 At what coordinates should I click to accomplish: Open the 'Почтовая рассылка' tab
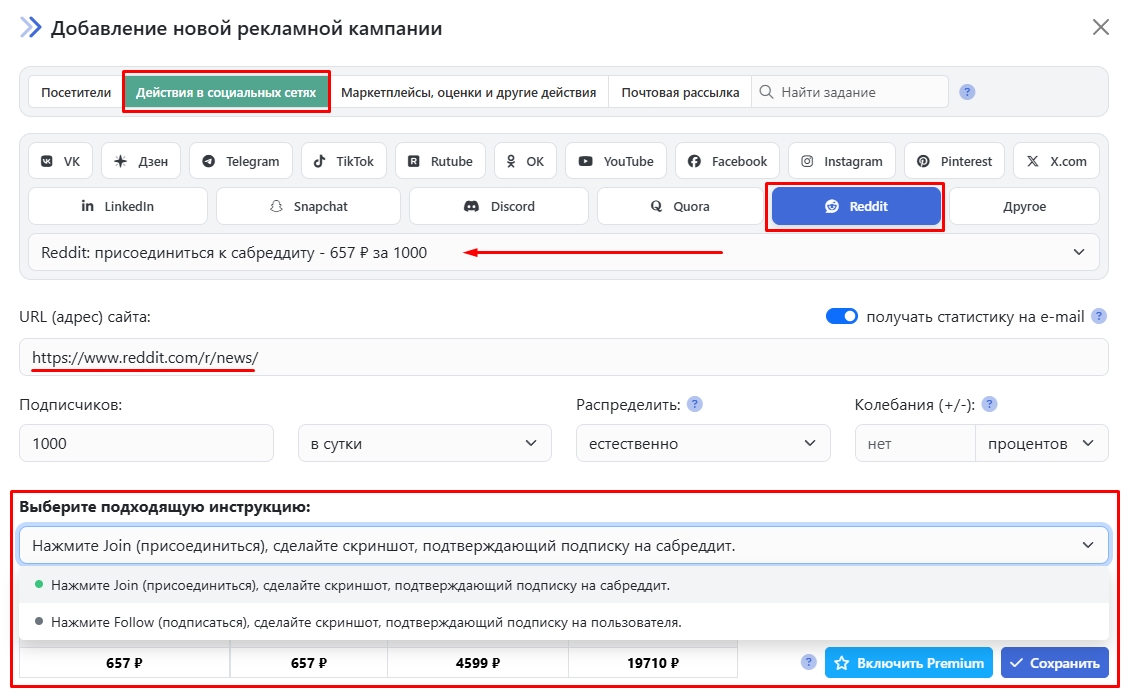click(x=680, y=92)
